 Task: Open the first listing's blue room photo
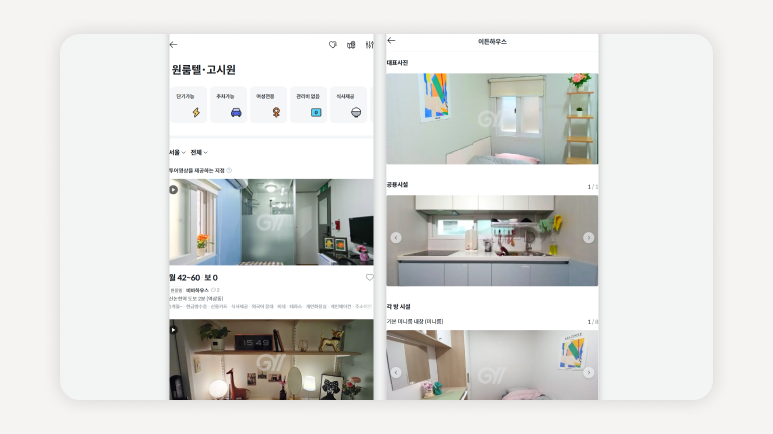pyautogui.click(x=271, y=222)
